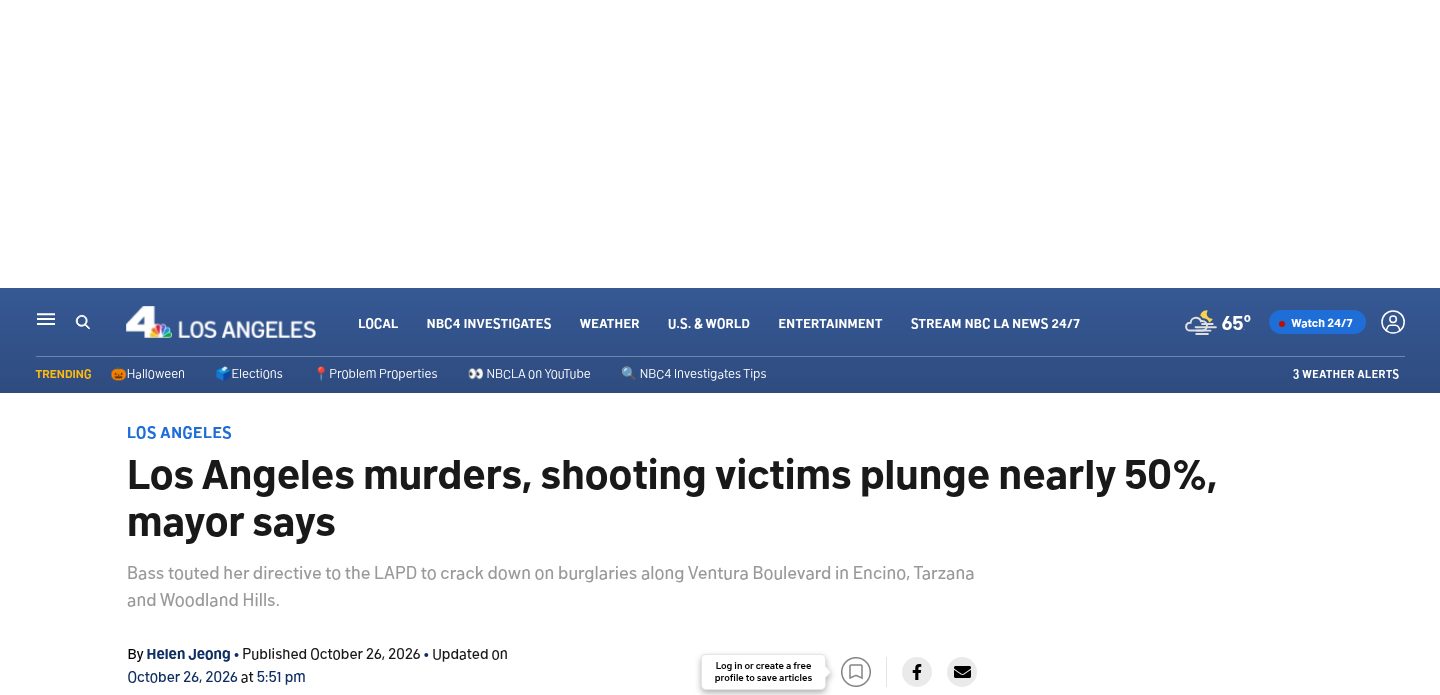Click the Trending label
This screenshot has height=695, width=1440.
click(x=63, y=374)
